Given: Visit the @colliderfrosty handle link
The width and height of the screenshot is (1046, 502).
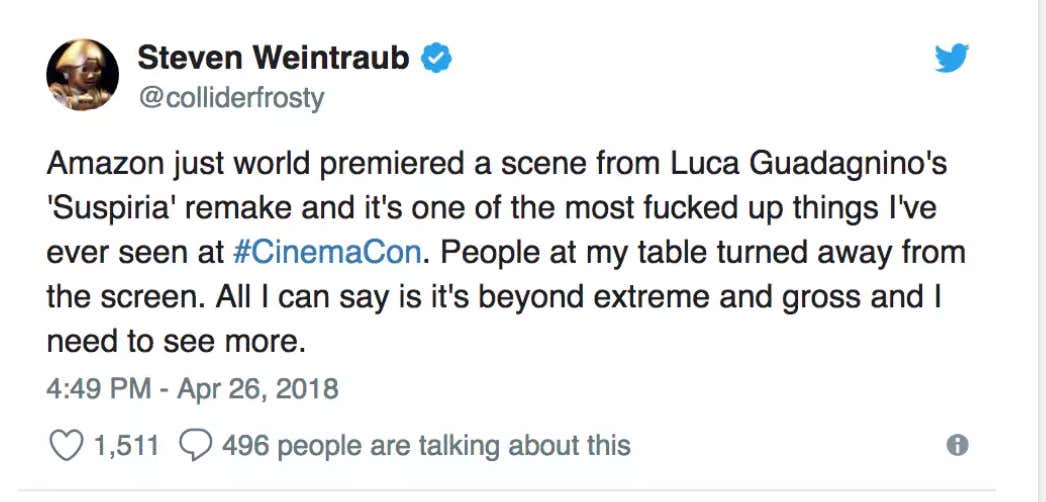Looking at the screenshot, I should (x=230, y=99).
